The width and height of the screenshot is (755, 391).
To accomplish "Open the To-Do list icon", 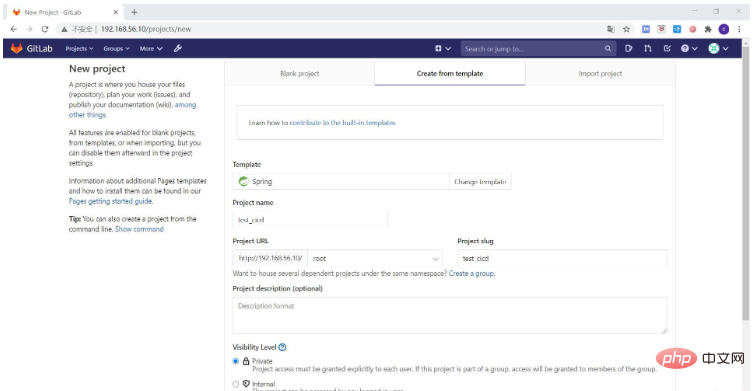I will [667, 49].
